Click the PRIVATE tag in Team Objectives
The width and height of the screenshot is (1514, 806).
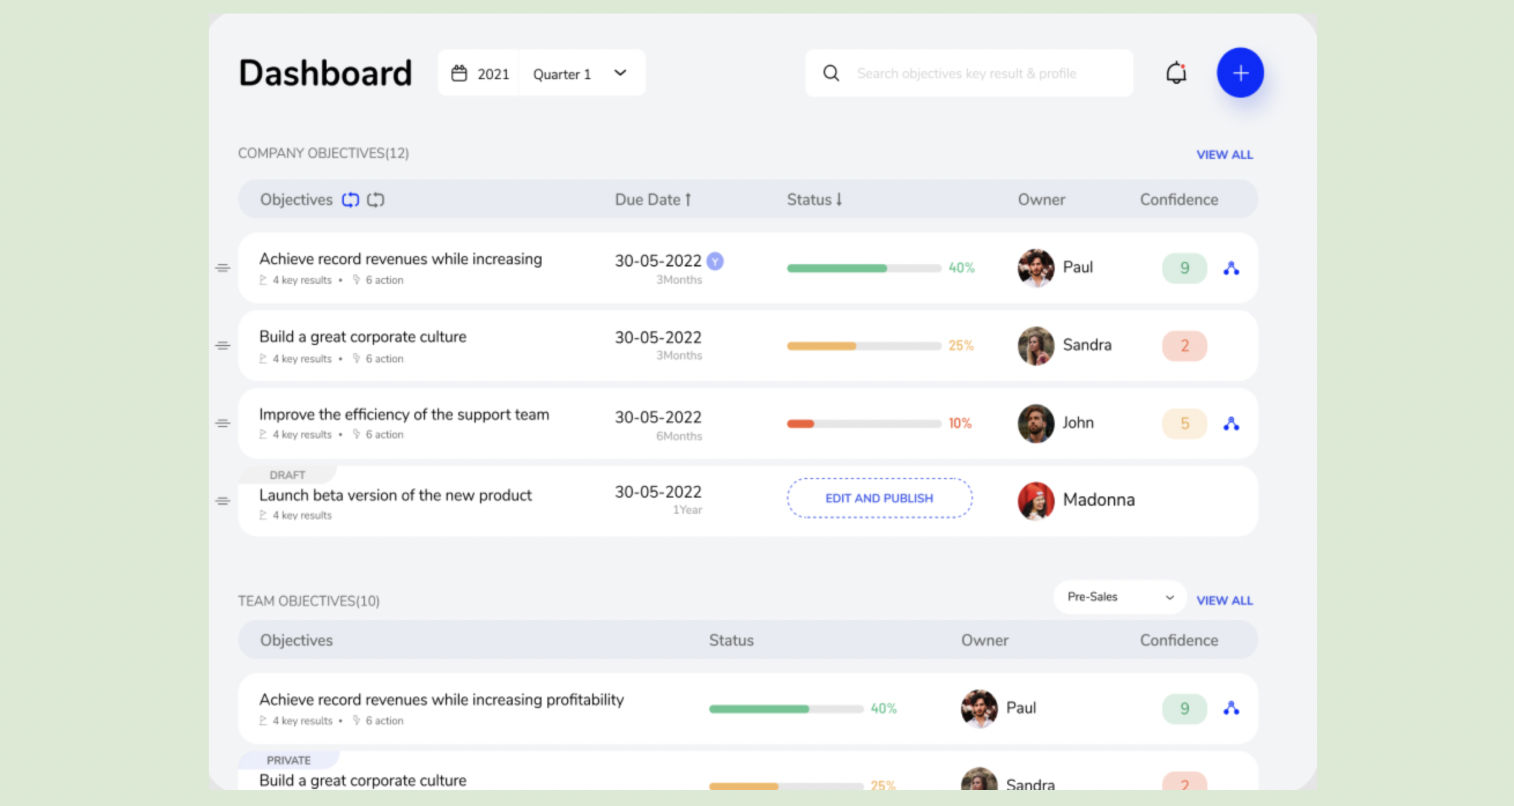tap(288, 760)
